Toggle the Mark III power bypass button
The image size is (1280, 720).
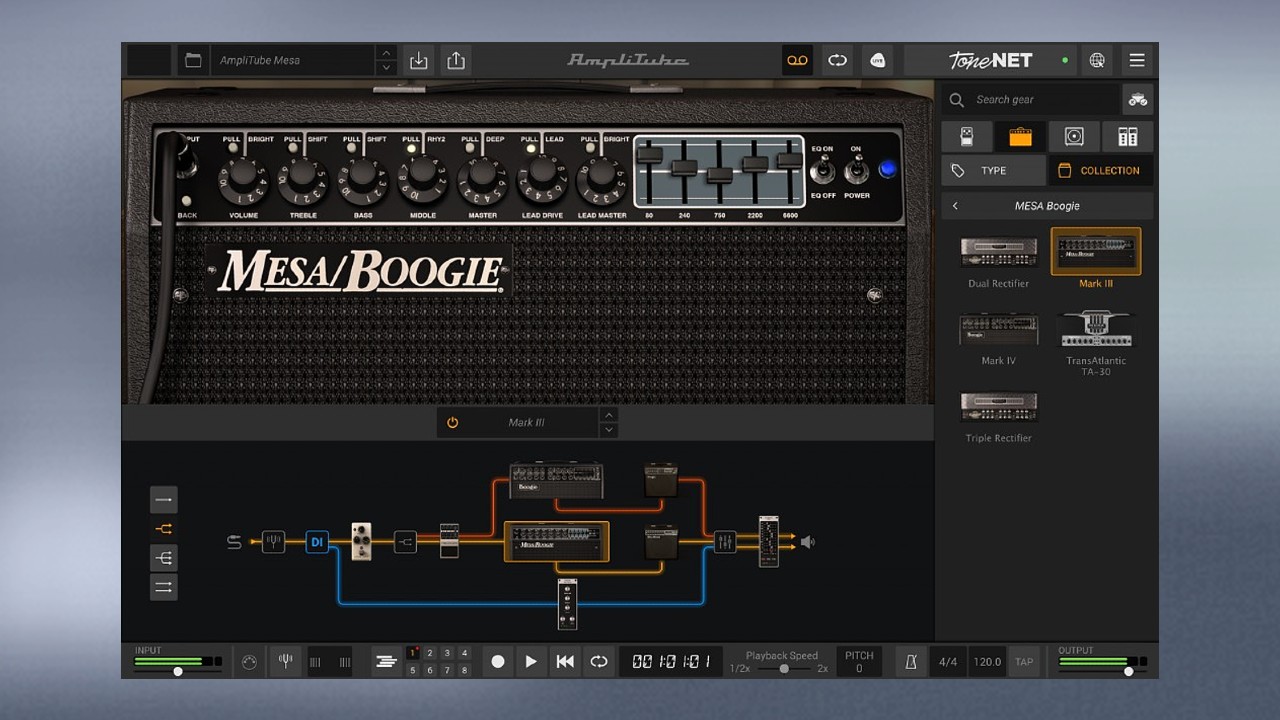[x=452, y=423]
